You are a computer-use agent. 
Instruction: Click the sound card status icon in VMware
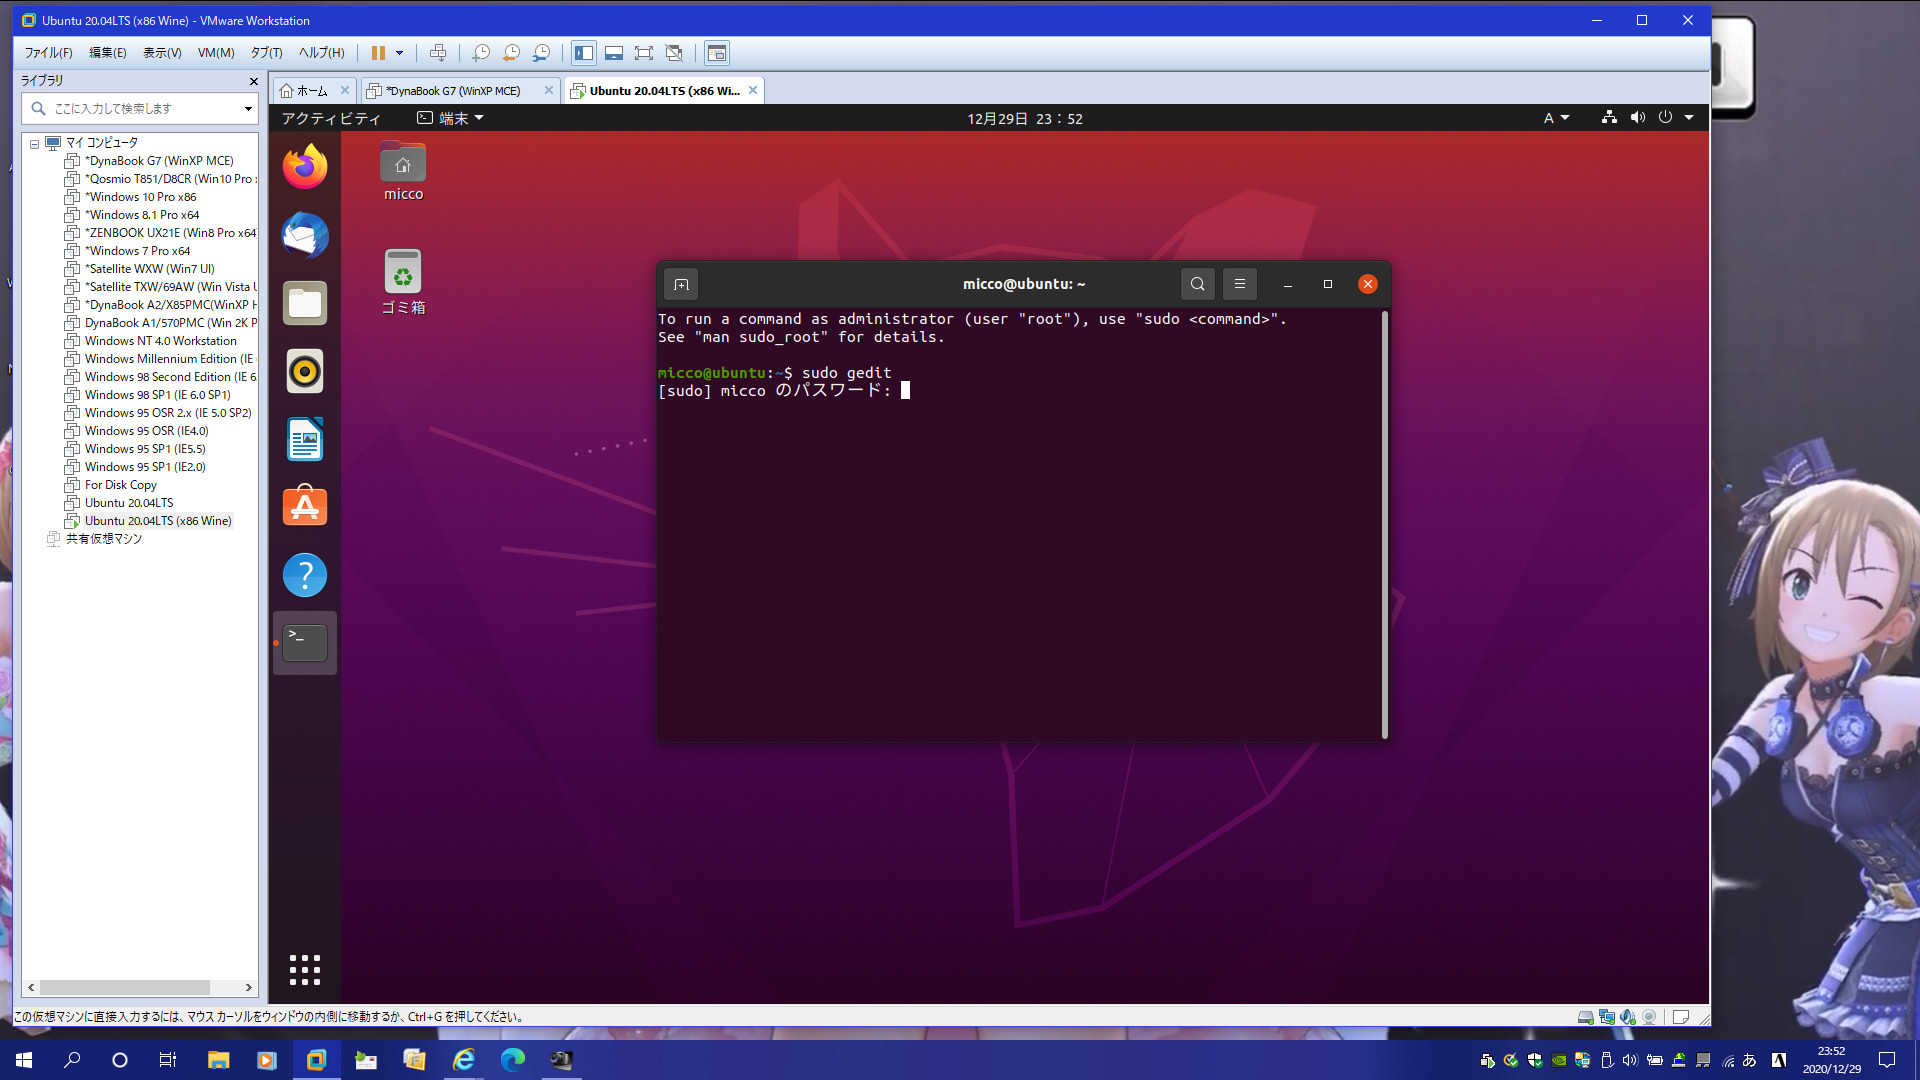pyautogui.click(x=1628, y=1017)
